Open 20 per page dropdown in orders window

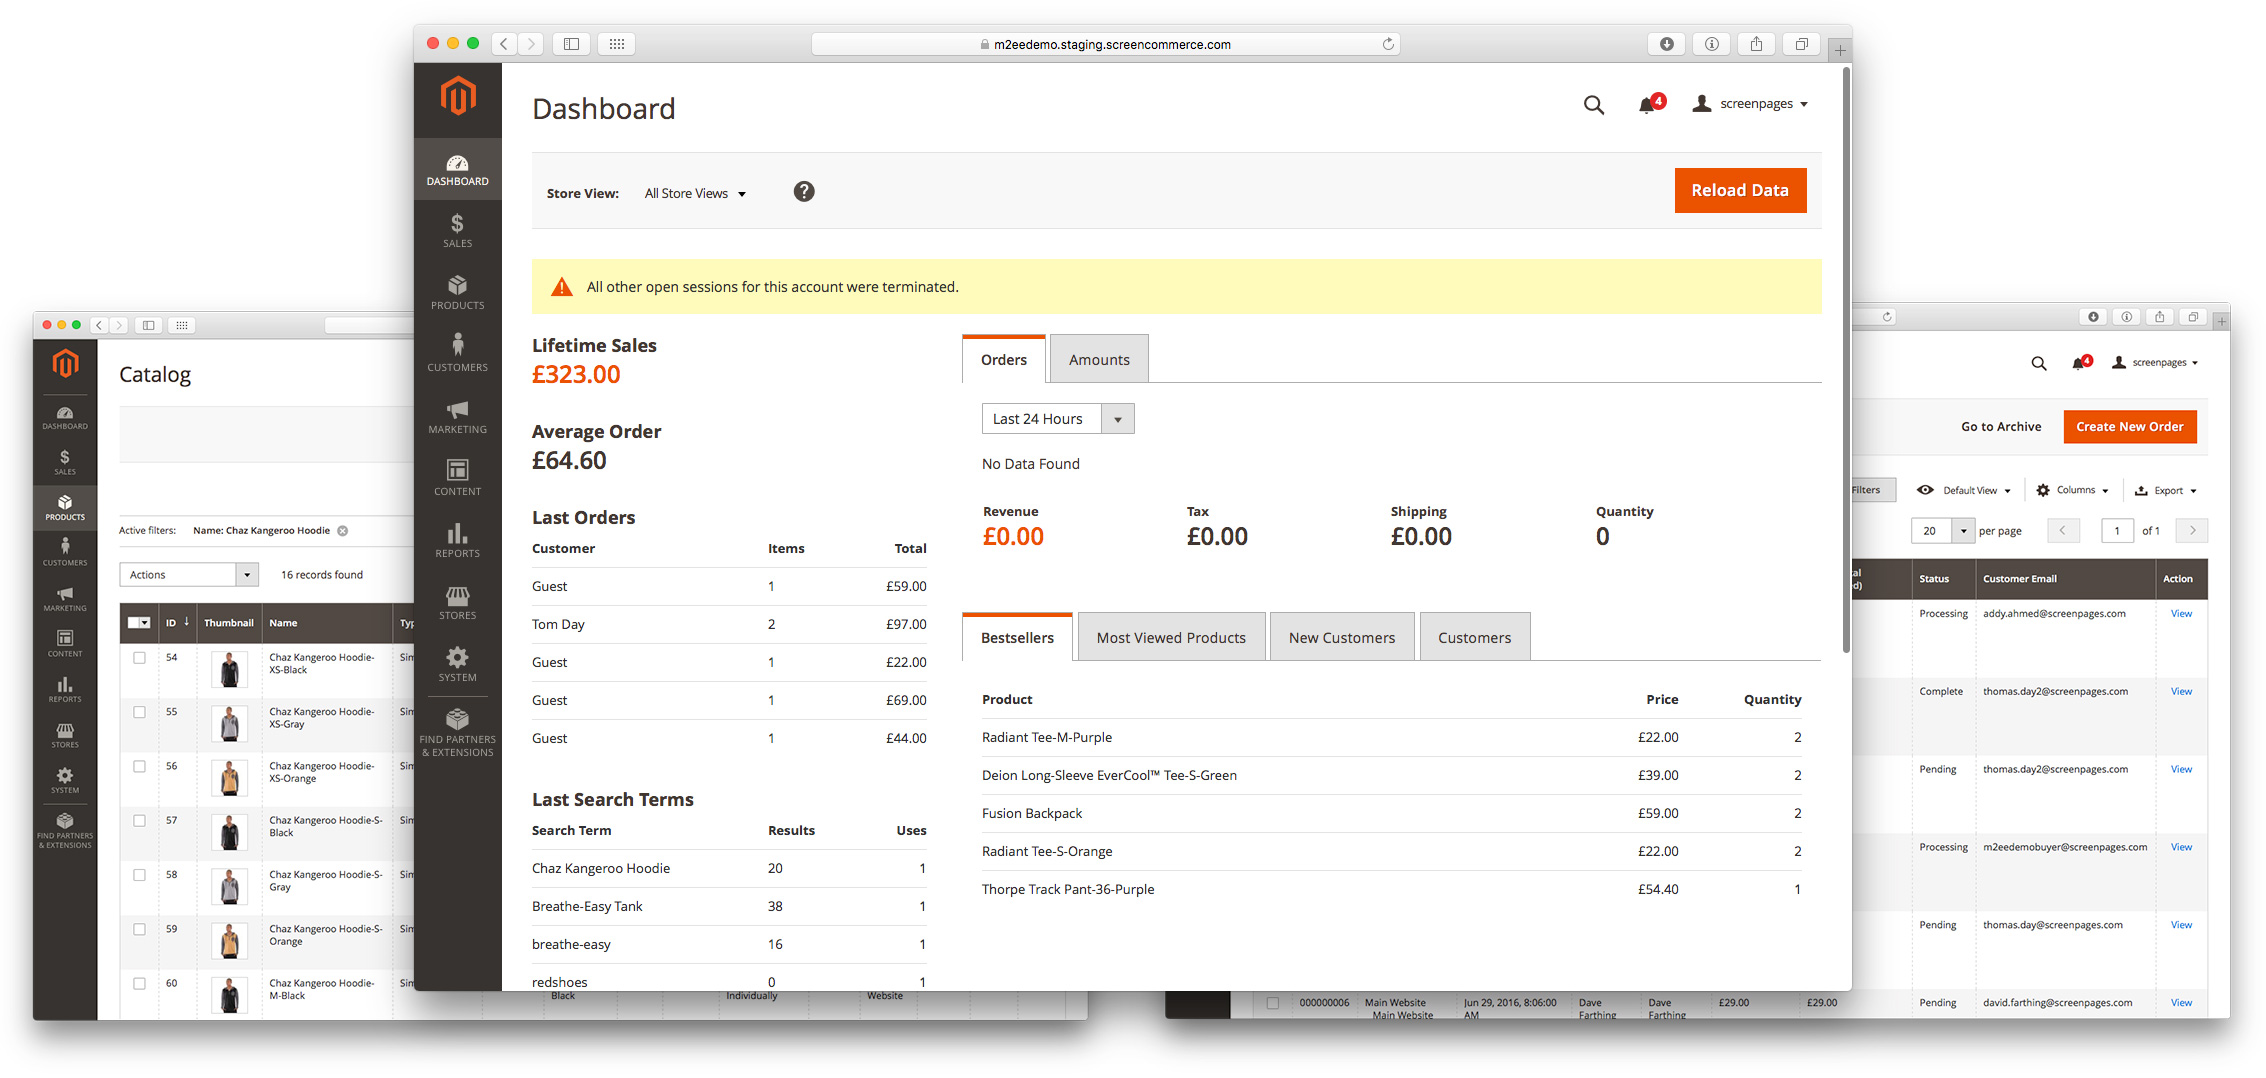coord(1943,531)
